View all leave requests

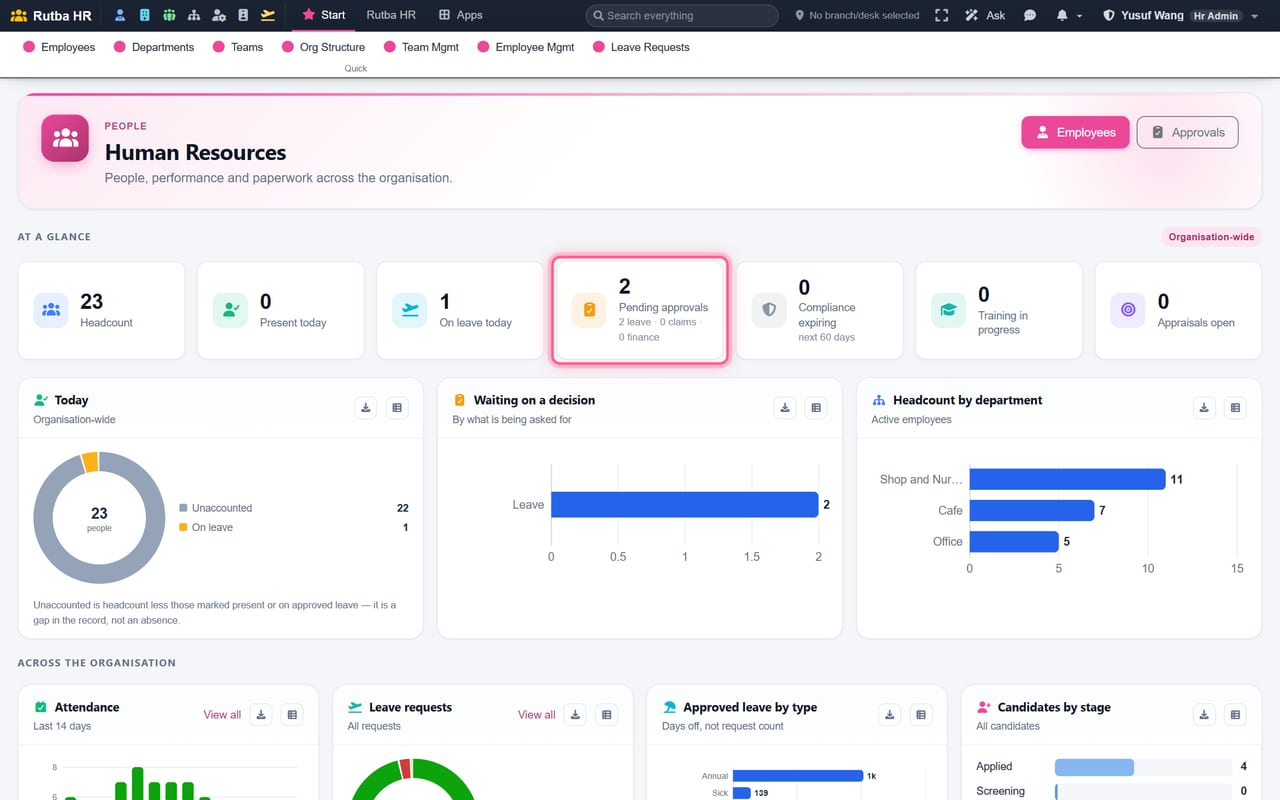point(536,715)
